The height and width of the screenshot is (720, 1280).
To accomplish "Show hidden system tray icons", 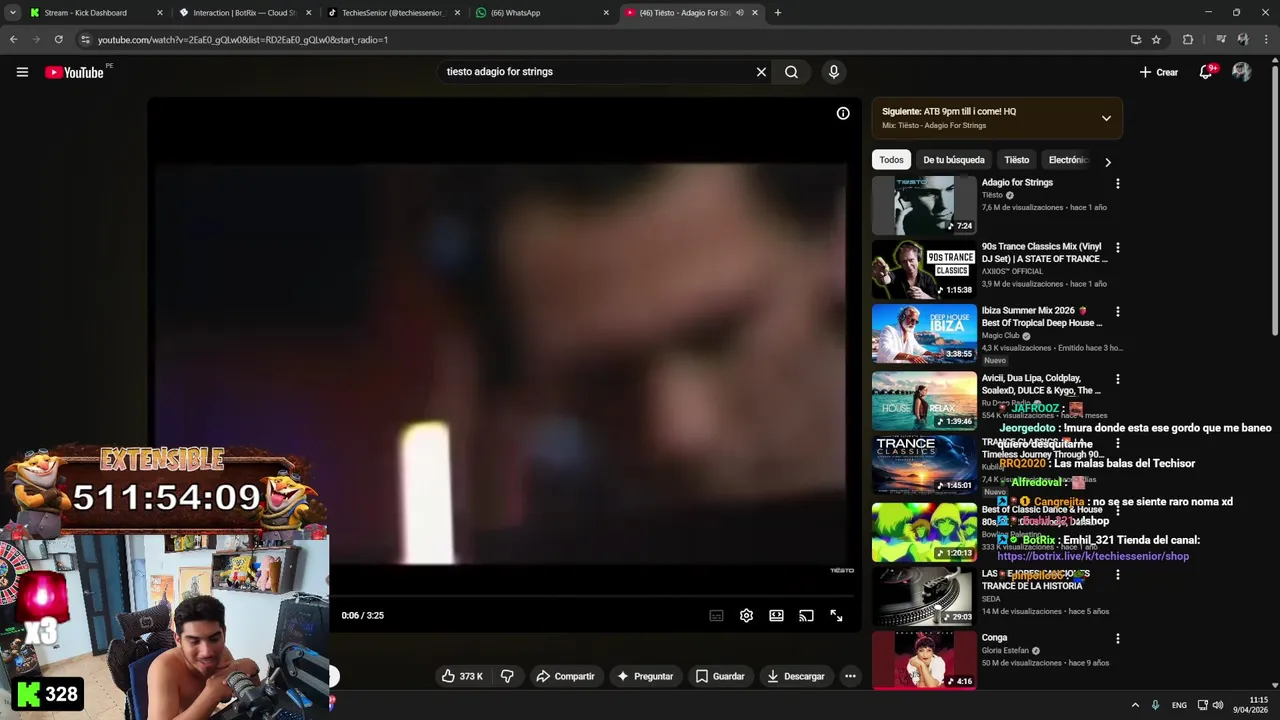I will pos(1134,705).
